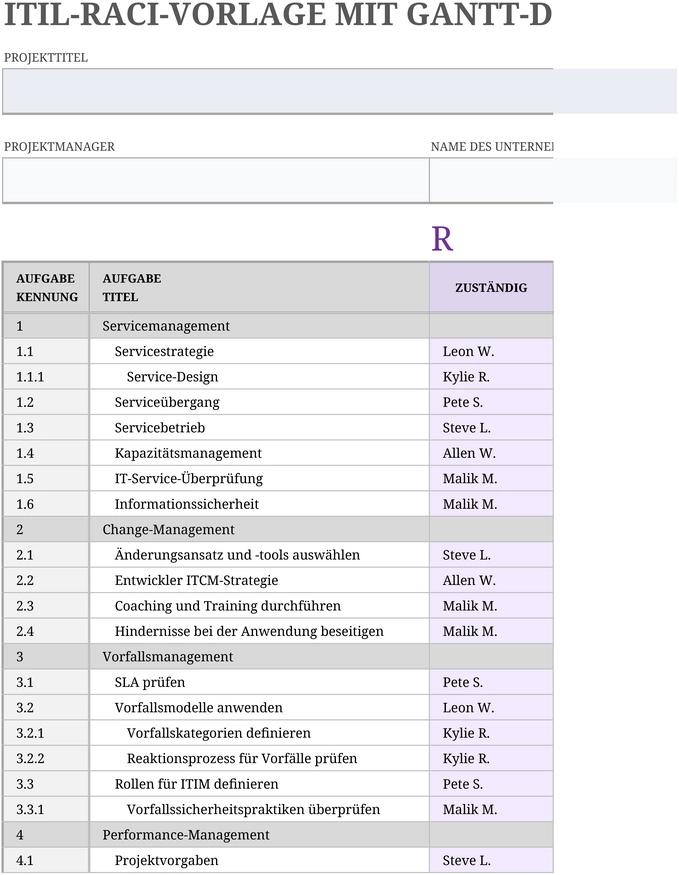Select 'Allen W.' in ITCM-Strategie row
679x875 pixels.
[491, 580]
